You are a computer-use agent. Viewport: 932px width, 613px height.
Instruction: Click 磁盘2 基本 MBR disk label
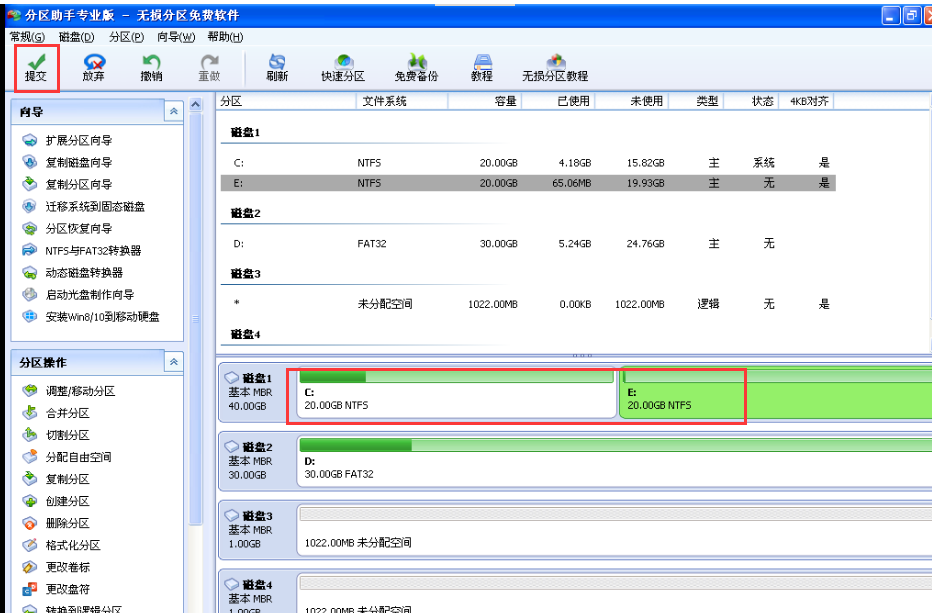point(250,461)
